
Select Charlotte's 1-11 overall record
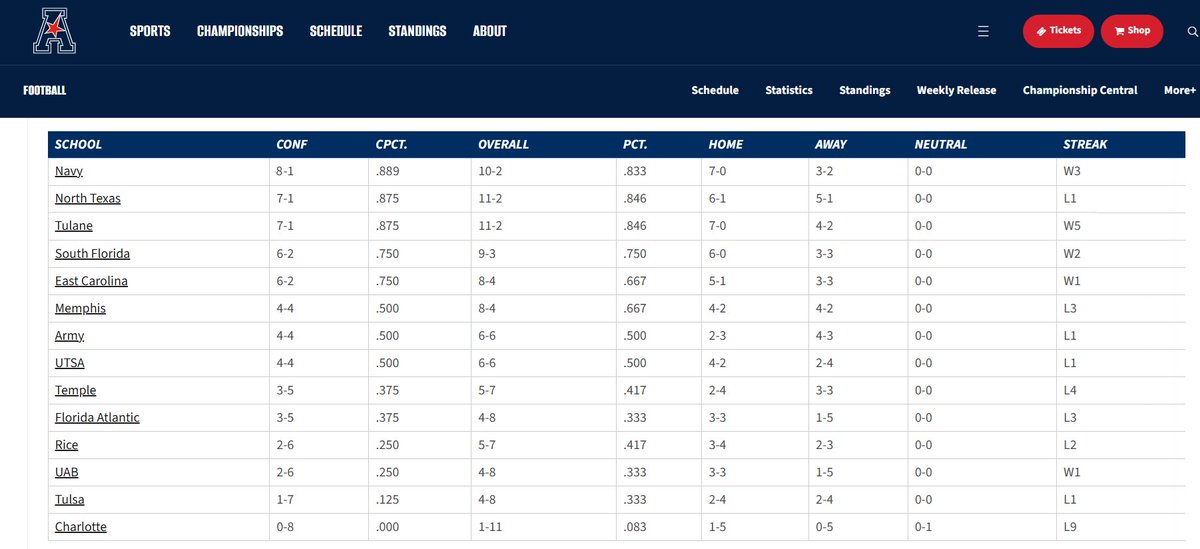tap(490, 527)
